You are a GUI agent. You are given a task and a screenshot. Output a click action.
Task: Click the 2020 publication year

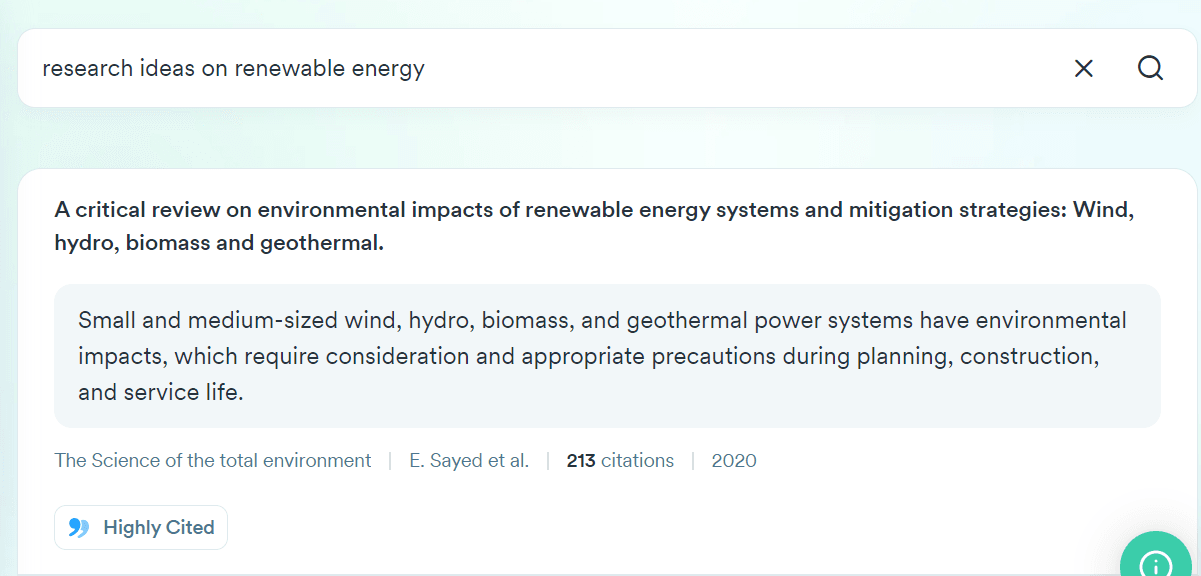tap(734, 461)
